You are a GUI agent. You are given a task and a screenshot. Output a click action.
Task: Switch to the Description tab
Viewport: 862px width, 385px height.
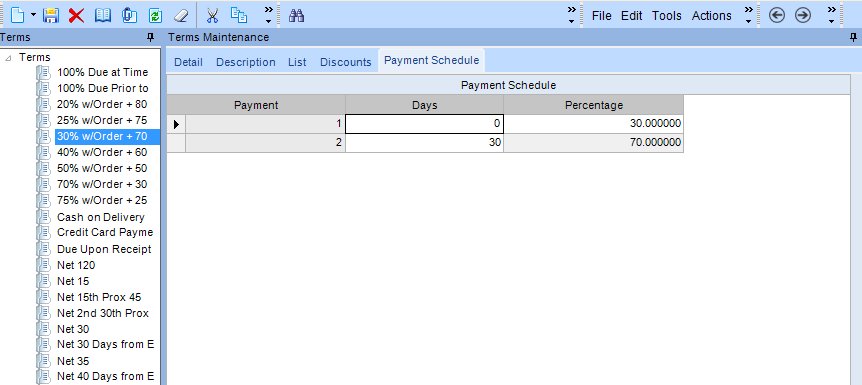tap(246, 62)
